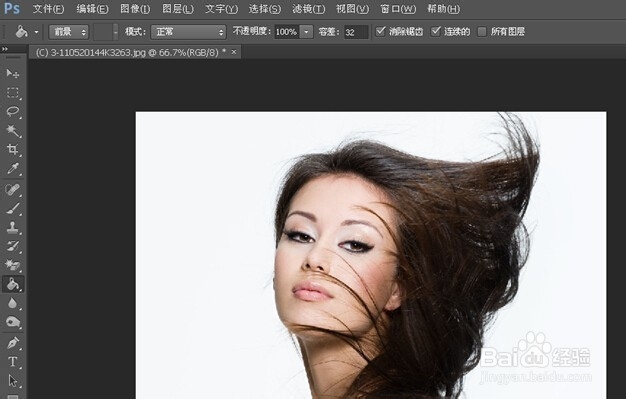Image resolution: width=626 pixels, height=399 pixels.
Task: Expand the toolbox double-arrow toggle
Action: 5,49
